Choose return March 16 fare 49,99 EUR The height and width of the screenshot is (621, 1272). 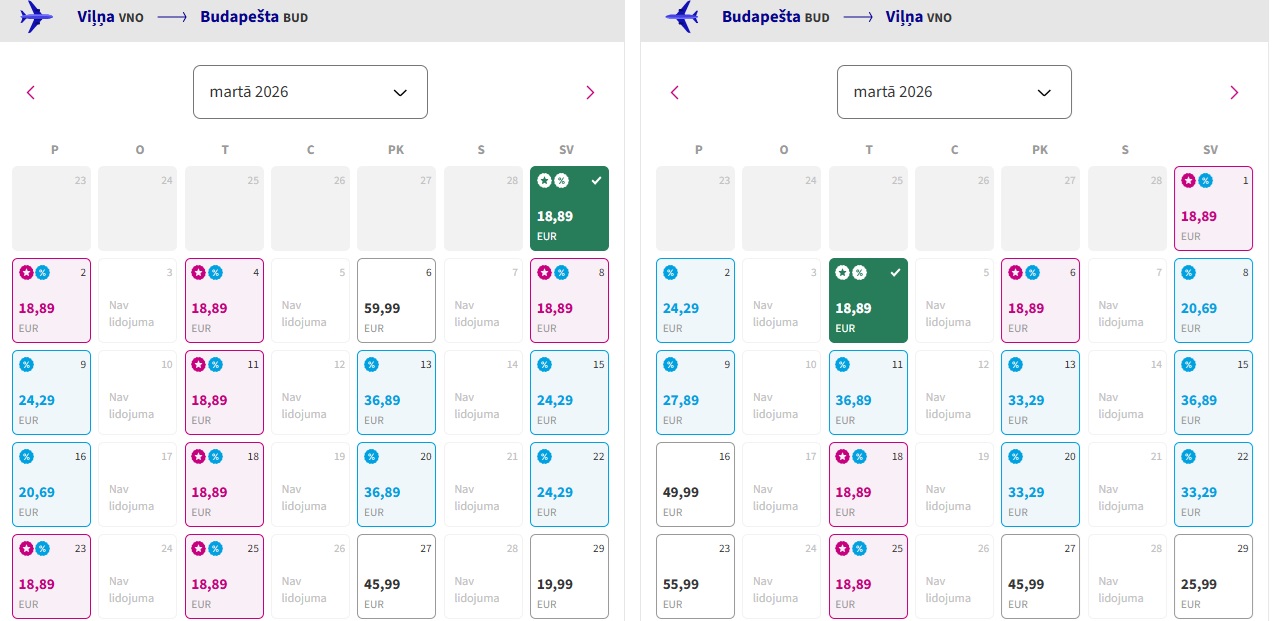pyautogui.click(x=695, y=484)
